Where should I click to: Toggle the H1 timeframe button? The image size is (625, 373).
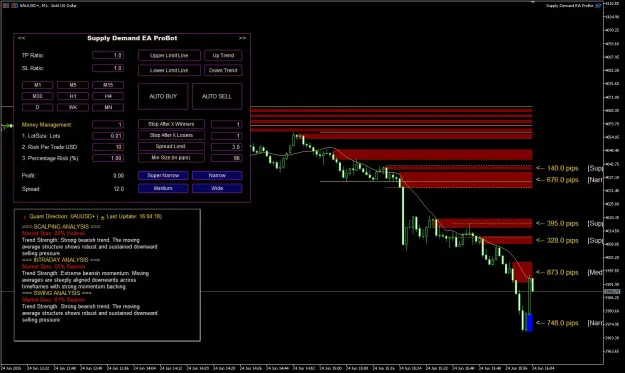(x=73, y=96)
